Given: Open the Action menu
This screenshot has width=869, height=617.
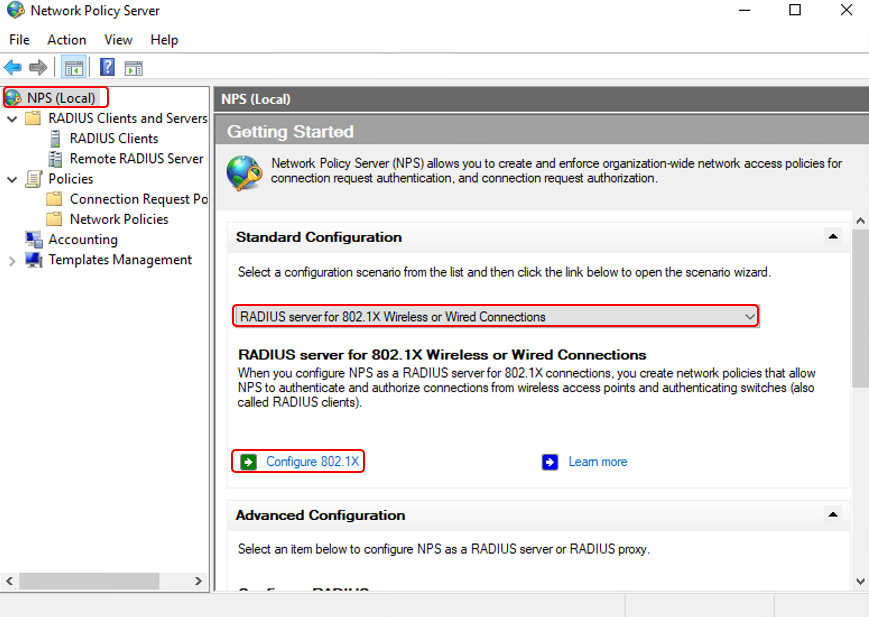Looking at the screenshot, I should point(67,40).
